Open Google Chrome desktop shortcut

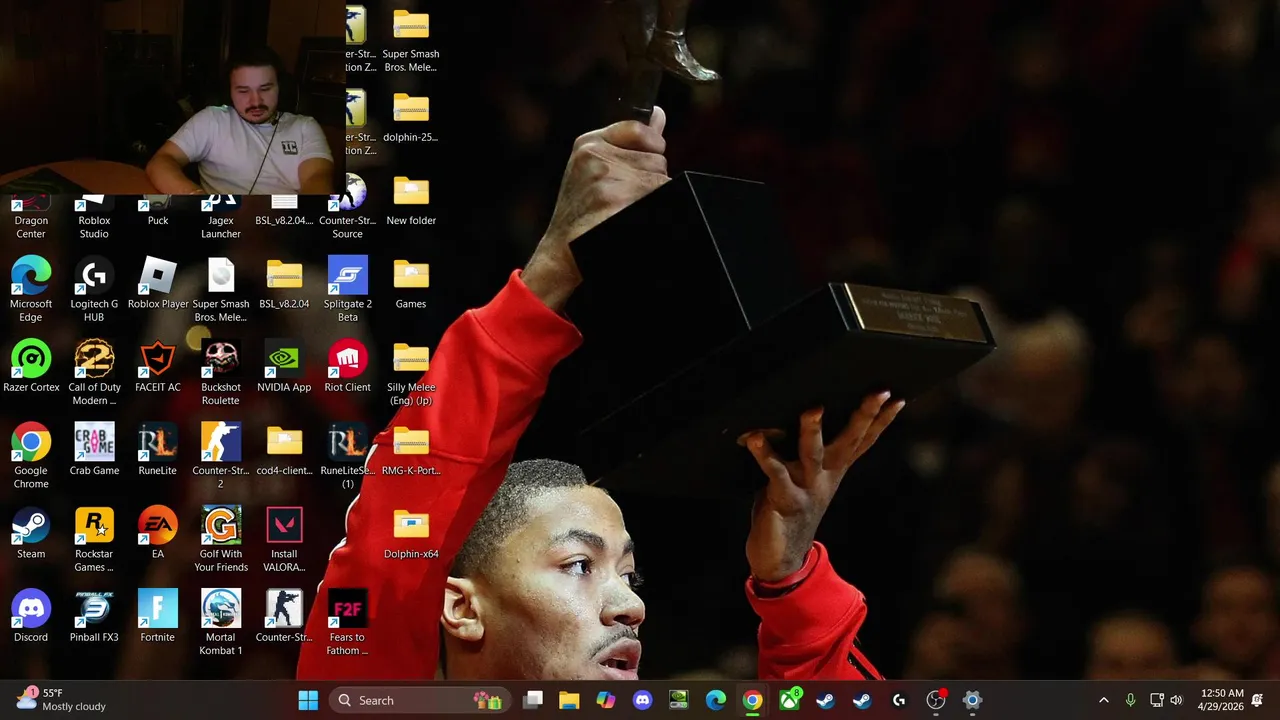pyautogui.click(x=31, y=456)
